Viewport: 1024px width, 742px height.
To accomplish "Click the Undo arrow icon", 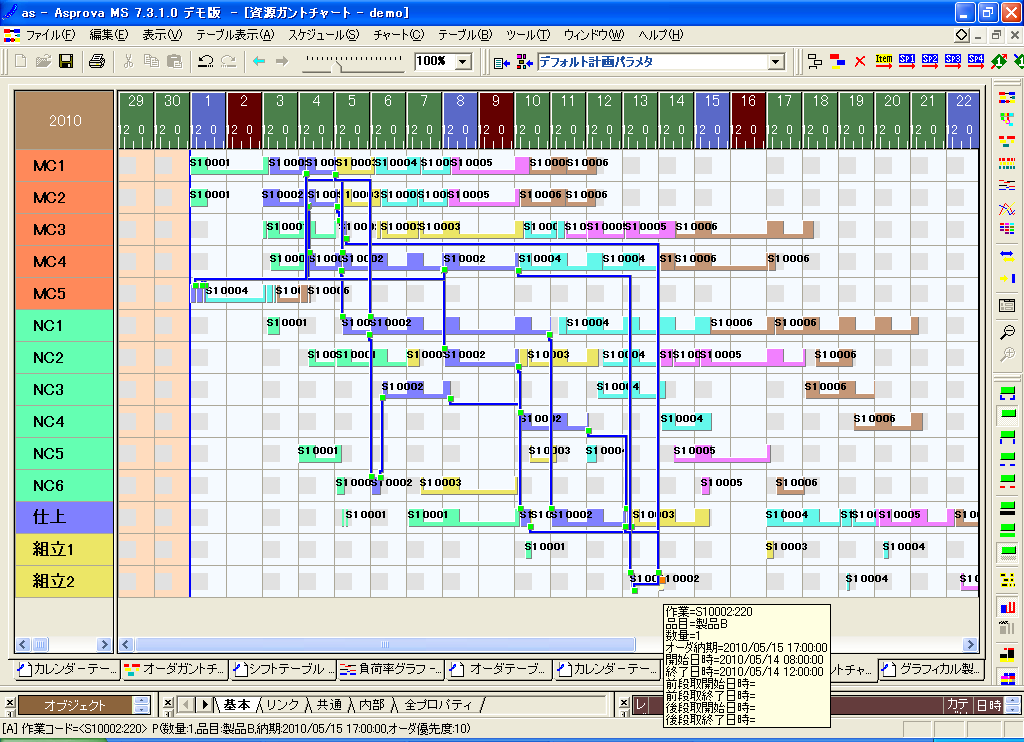I will (x=206, y=61).
